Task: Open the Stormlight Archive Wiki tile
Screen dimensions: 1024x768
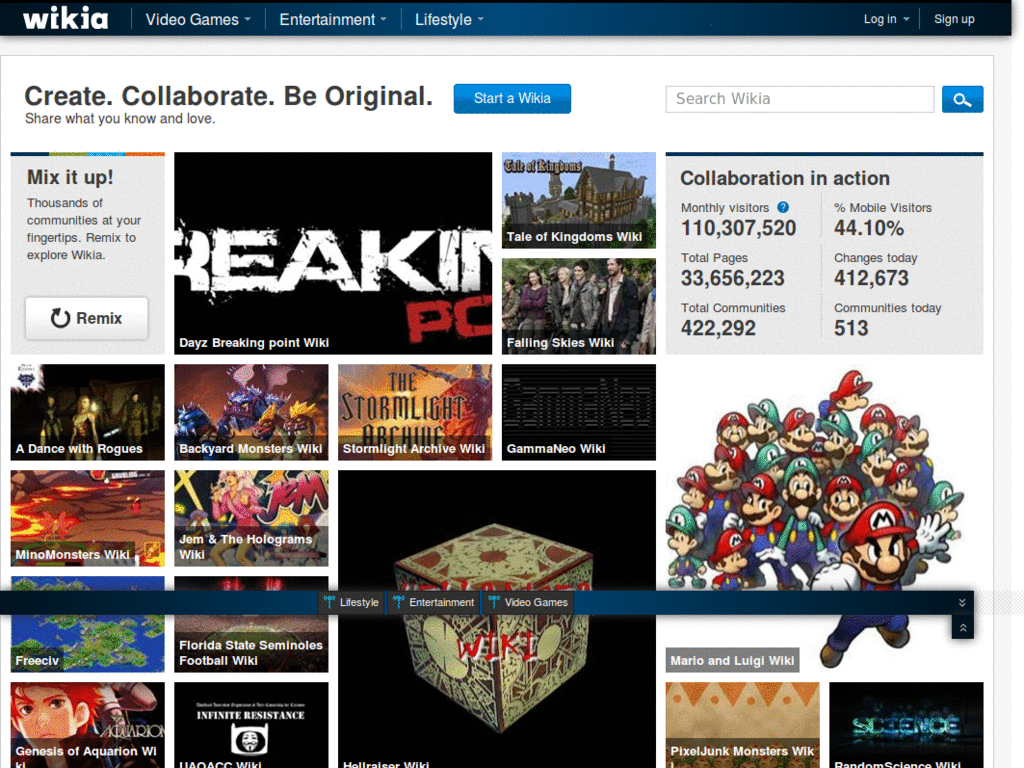Action: pos(415,412)
